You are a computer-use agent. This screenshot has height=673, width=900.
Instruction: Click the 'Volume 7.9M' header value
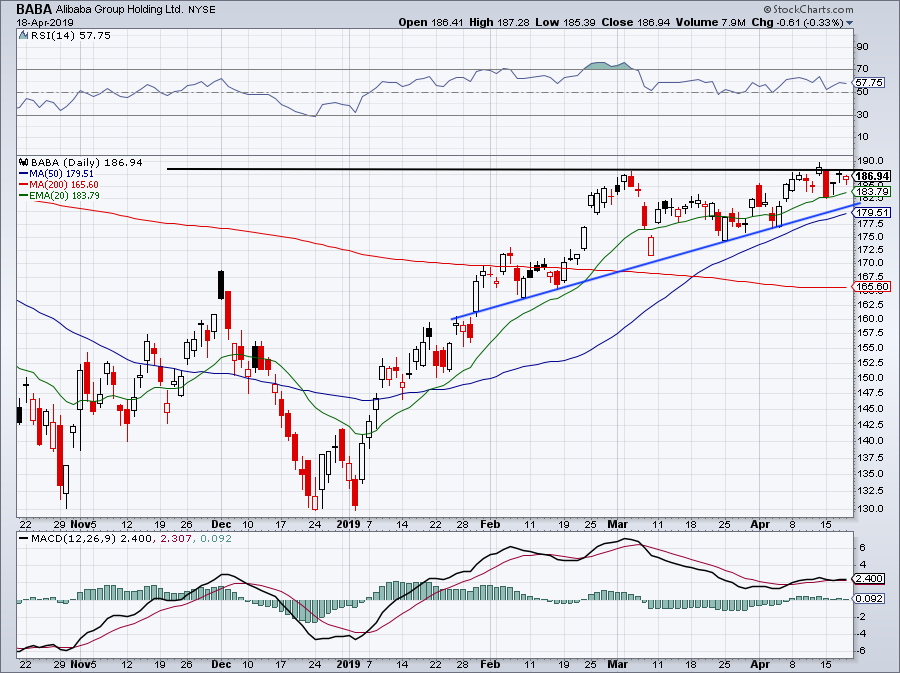709,22
